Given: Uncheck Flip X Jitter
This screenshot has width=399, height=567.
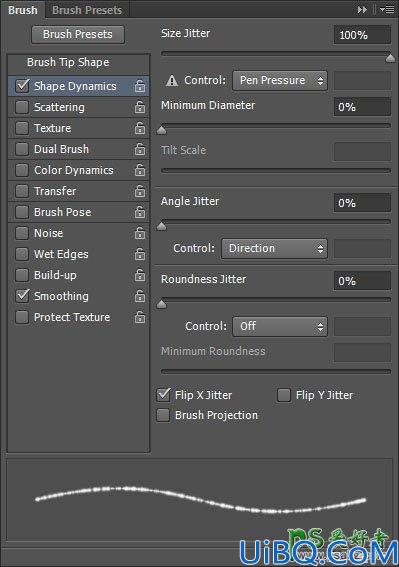Looking at the screenshot, I should pos(164,395).
